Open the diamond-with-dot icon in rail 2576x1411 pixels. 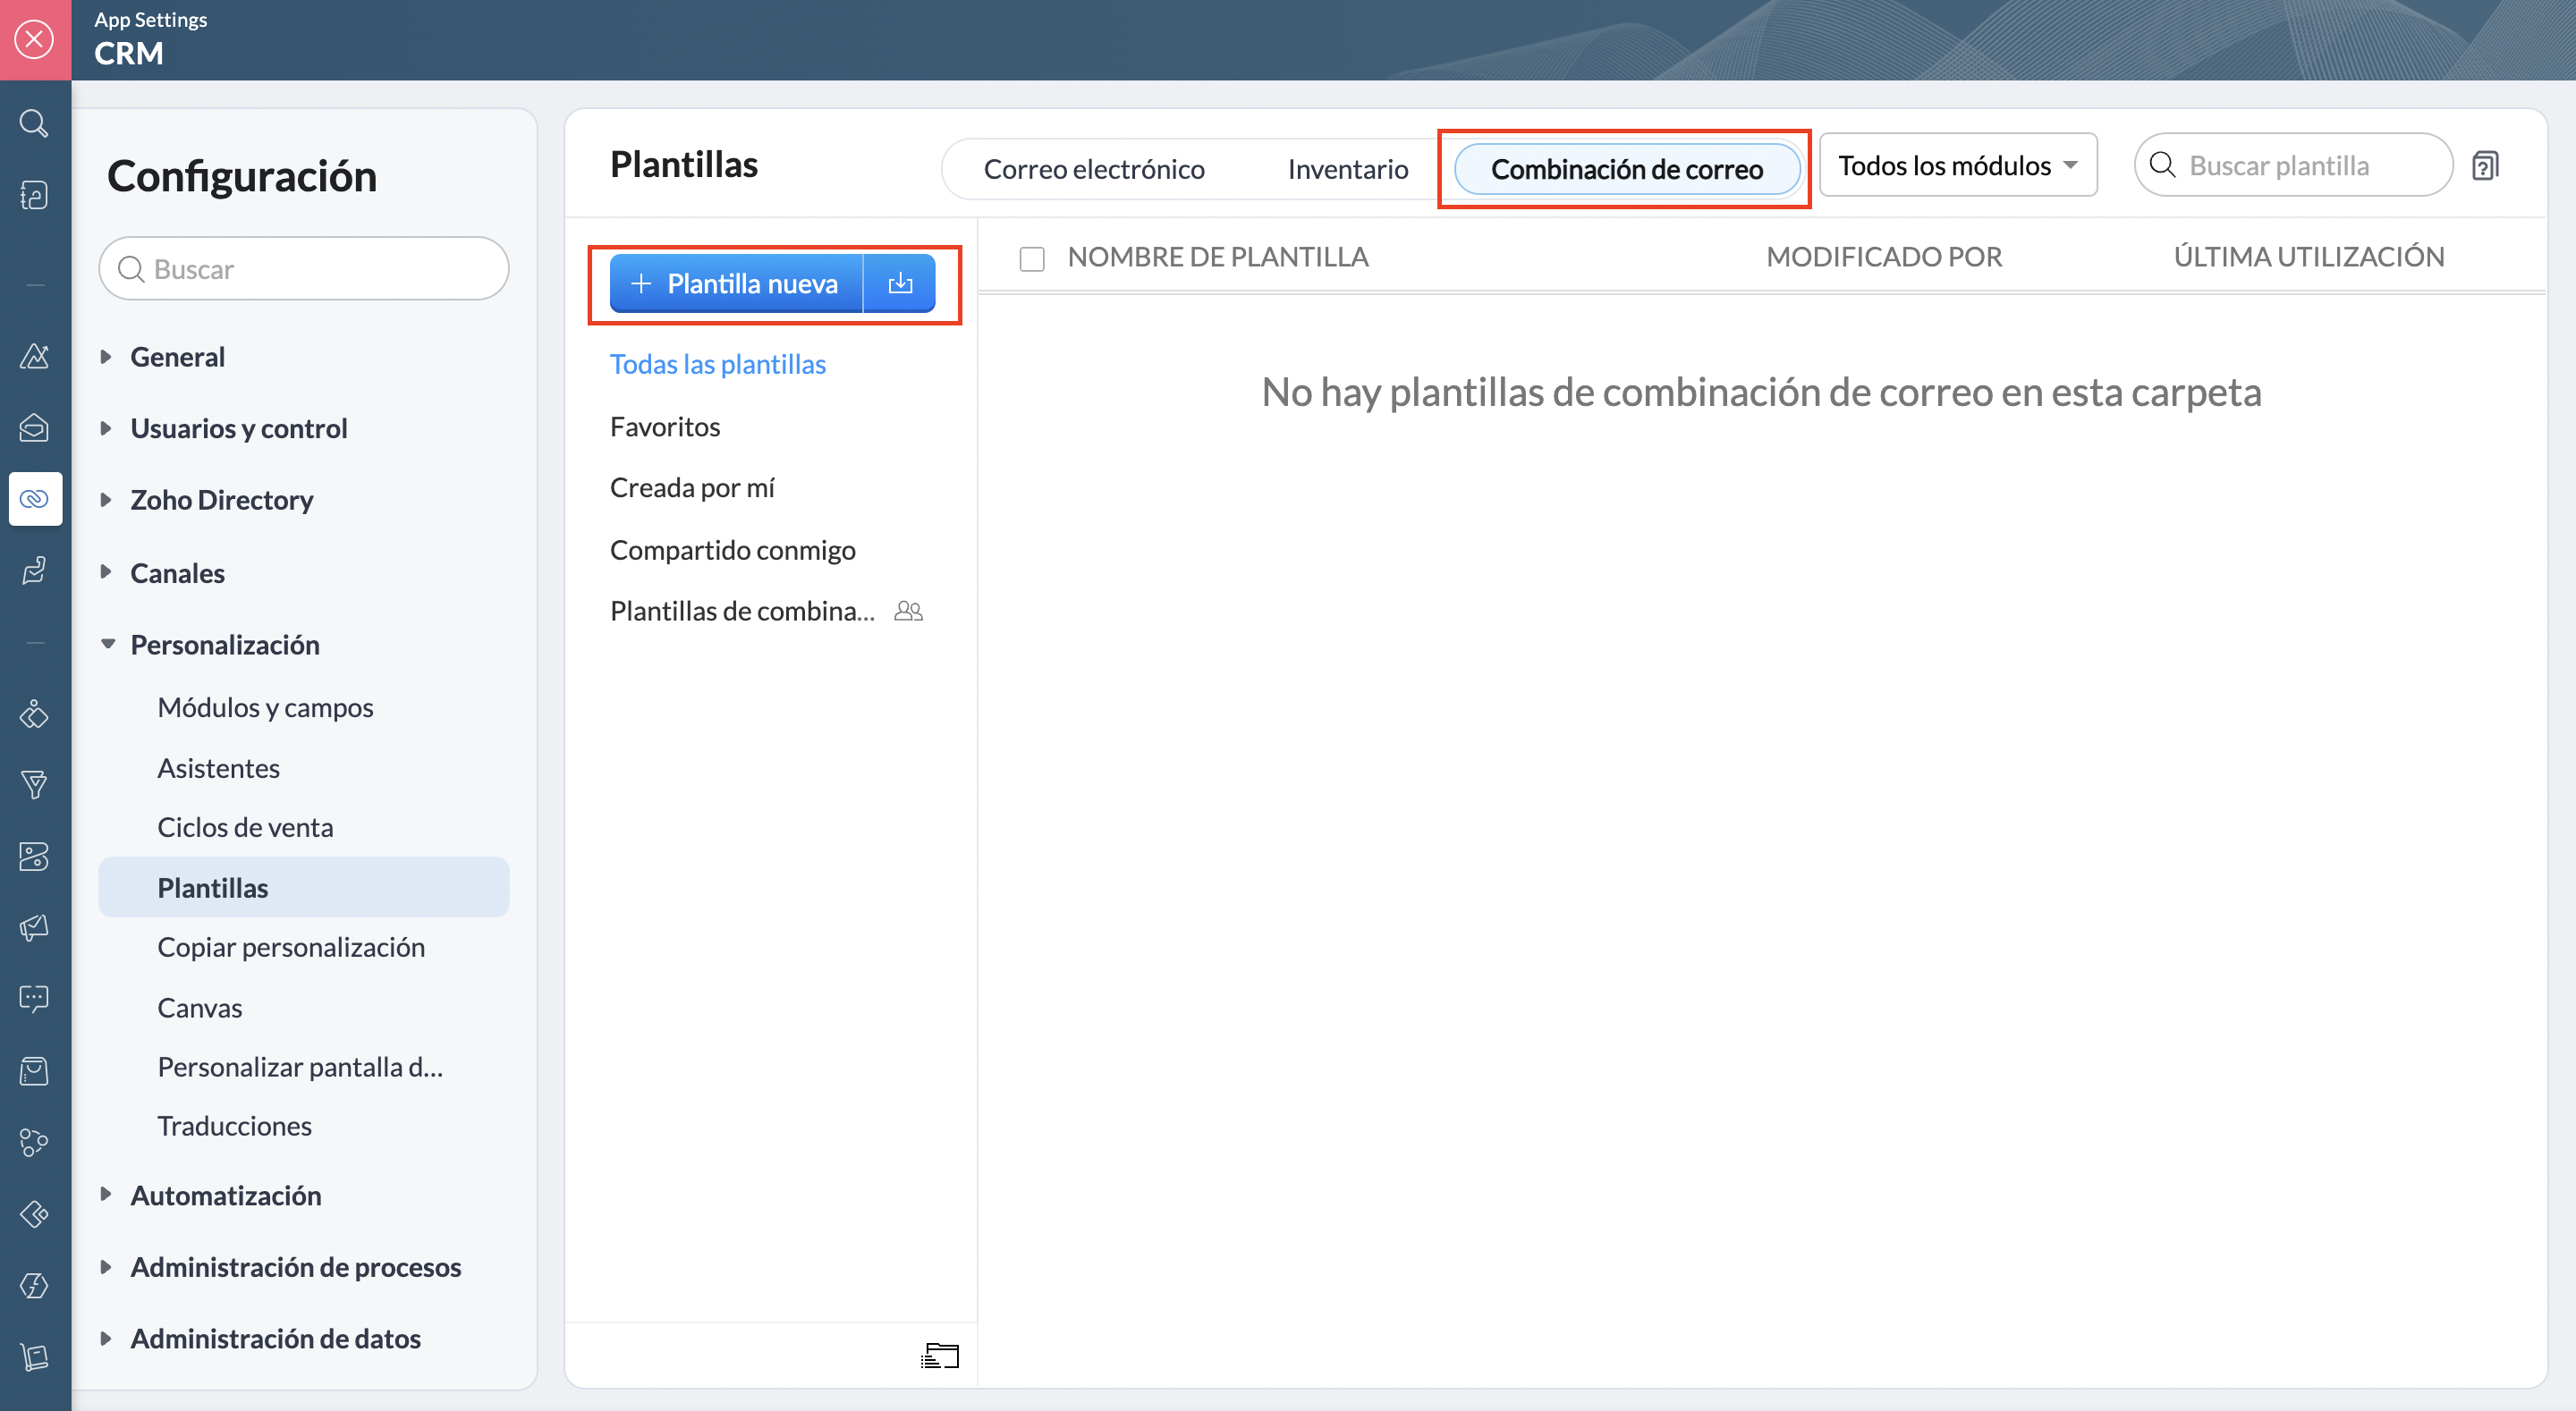(x=34, y=713)
